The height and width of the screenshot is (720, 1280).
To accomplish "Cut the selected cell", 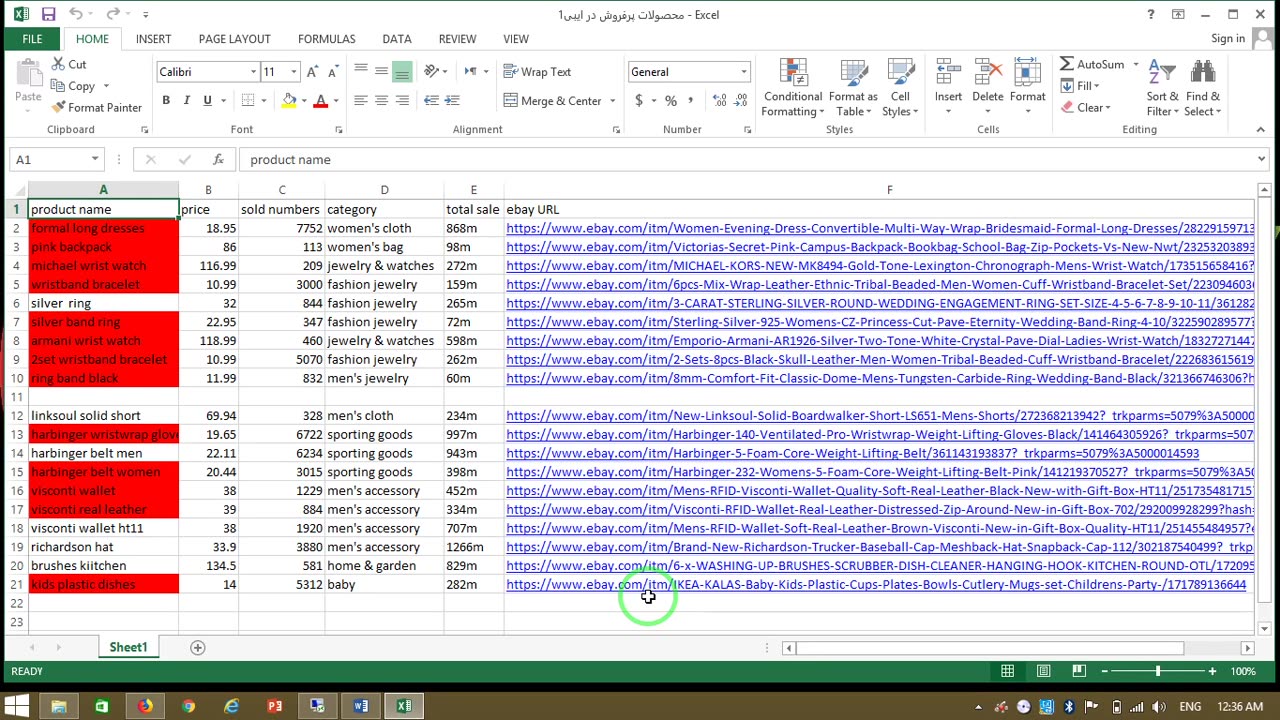I will (x=69, y=64).
